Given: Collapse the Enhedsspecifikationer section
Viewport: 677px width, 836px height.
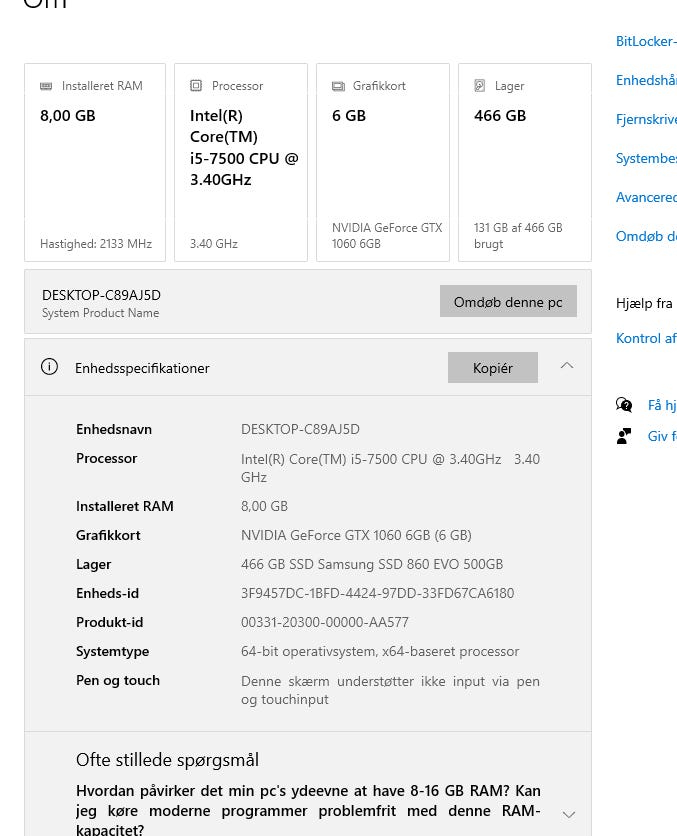Looking at the screenshot, I should tap(567, 366).
